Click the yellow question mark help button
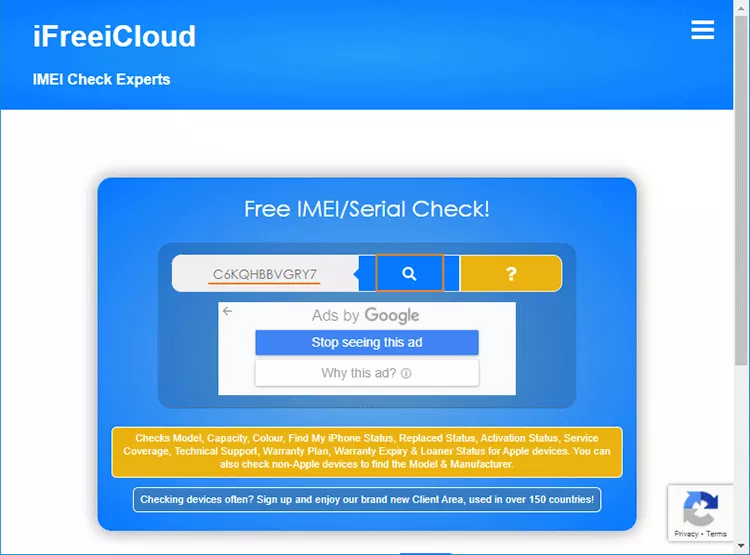750x555 pixels. (x=511, y=273)
